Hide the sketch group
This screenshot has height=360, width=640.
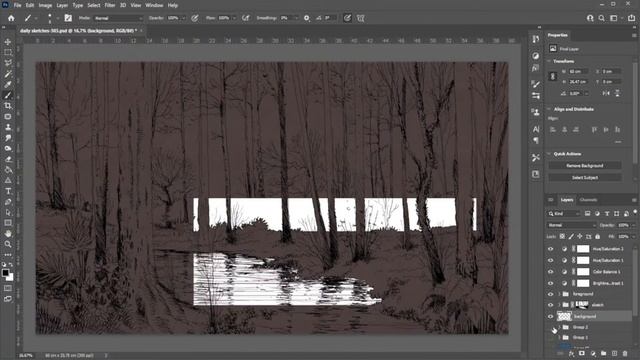pyautogui.click(x=550, y=305)
